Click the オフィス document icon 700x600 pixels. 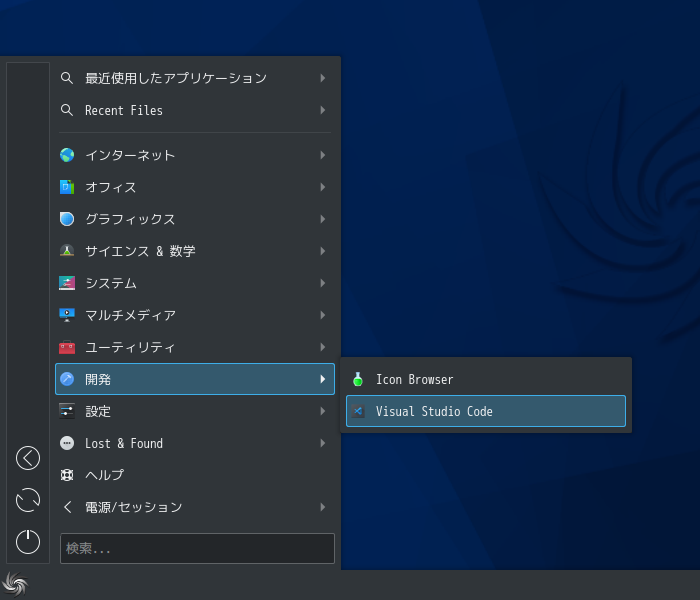[x=67, y=187]
